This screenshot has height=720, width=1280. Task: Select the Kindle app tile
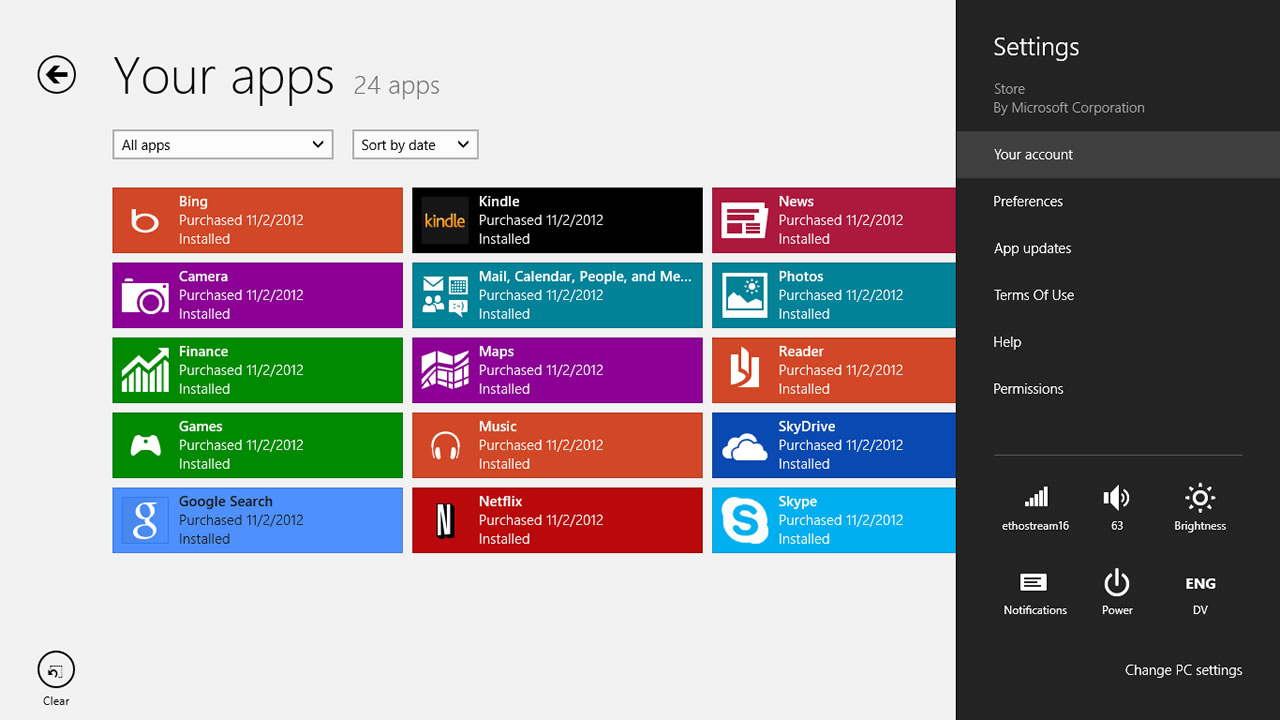coord(557,220)
